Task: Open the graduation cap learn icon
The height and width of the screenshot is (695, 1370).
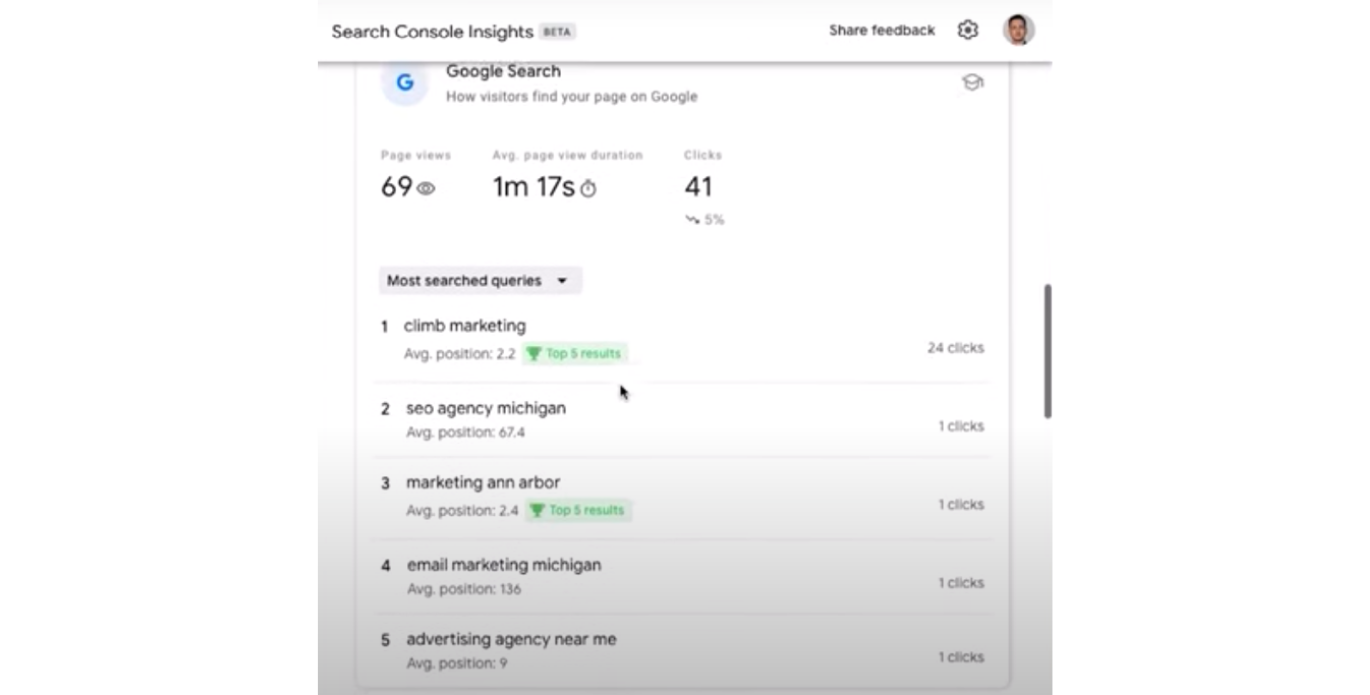Action: pos(972,83)
